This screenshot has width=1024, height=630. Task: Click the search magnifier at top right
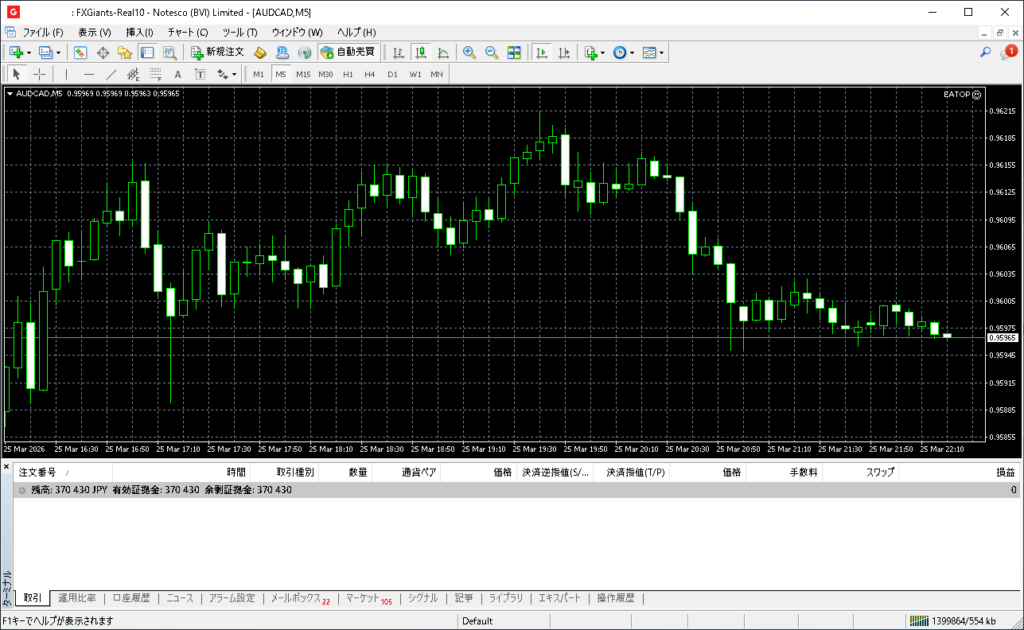(985, 52)
